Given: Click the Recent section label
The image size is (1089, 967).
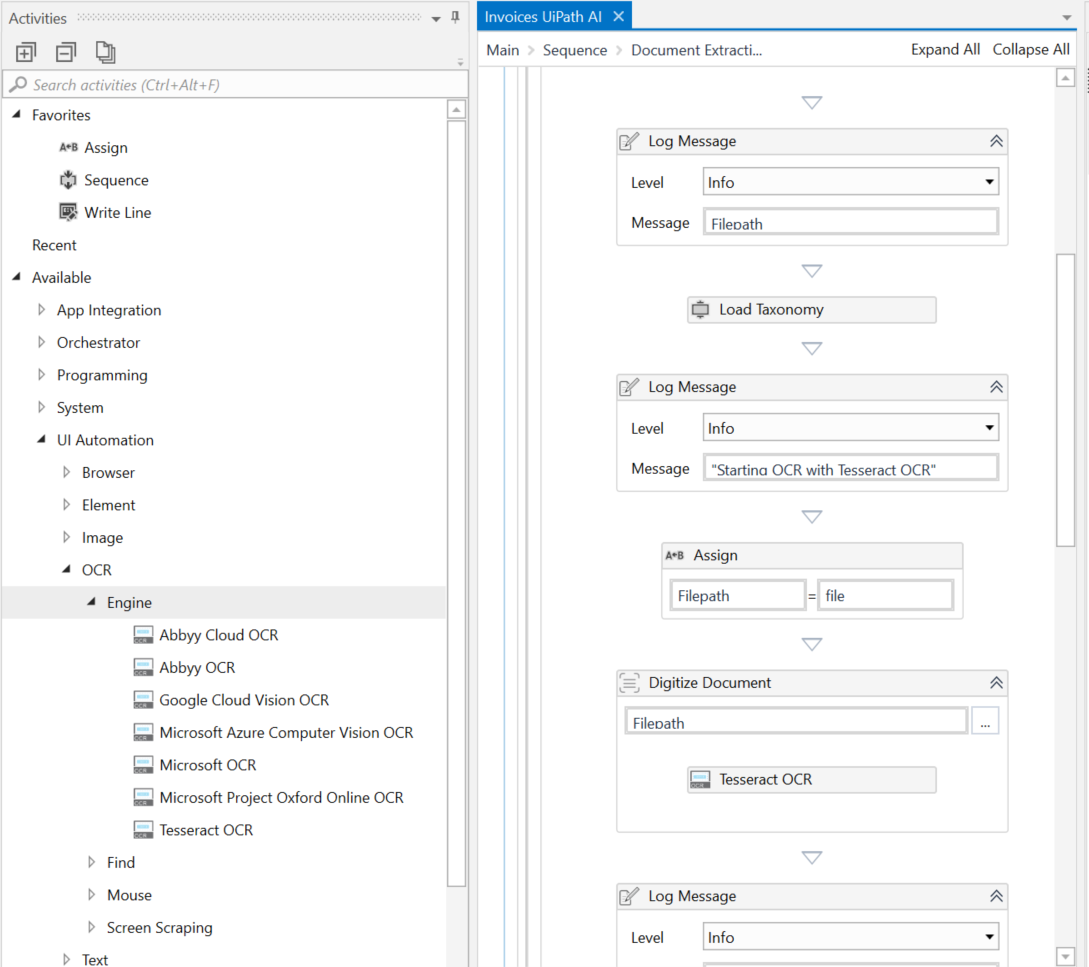Looking at the screenshot, I should (x=54, y=245).
